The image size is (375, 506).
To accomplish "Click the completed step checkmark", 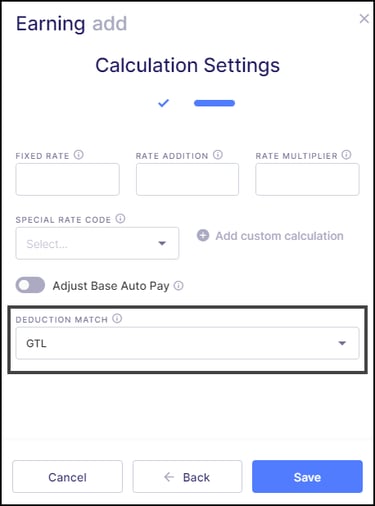I will (x=163, y=103).
